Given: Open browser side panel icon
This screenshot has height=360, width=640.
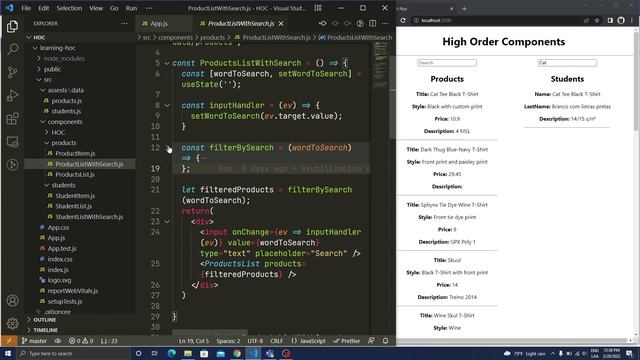Looking at the screenshot, I should point(610,20).
